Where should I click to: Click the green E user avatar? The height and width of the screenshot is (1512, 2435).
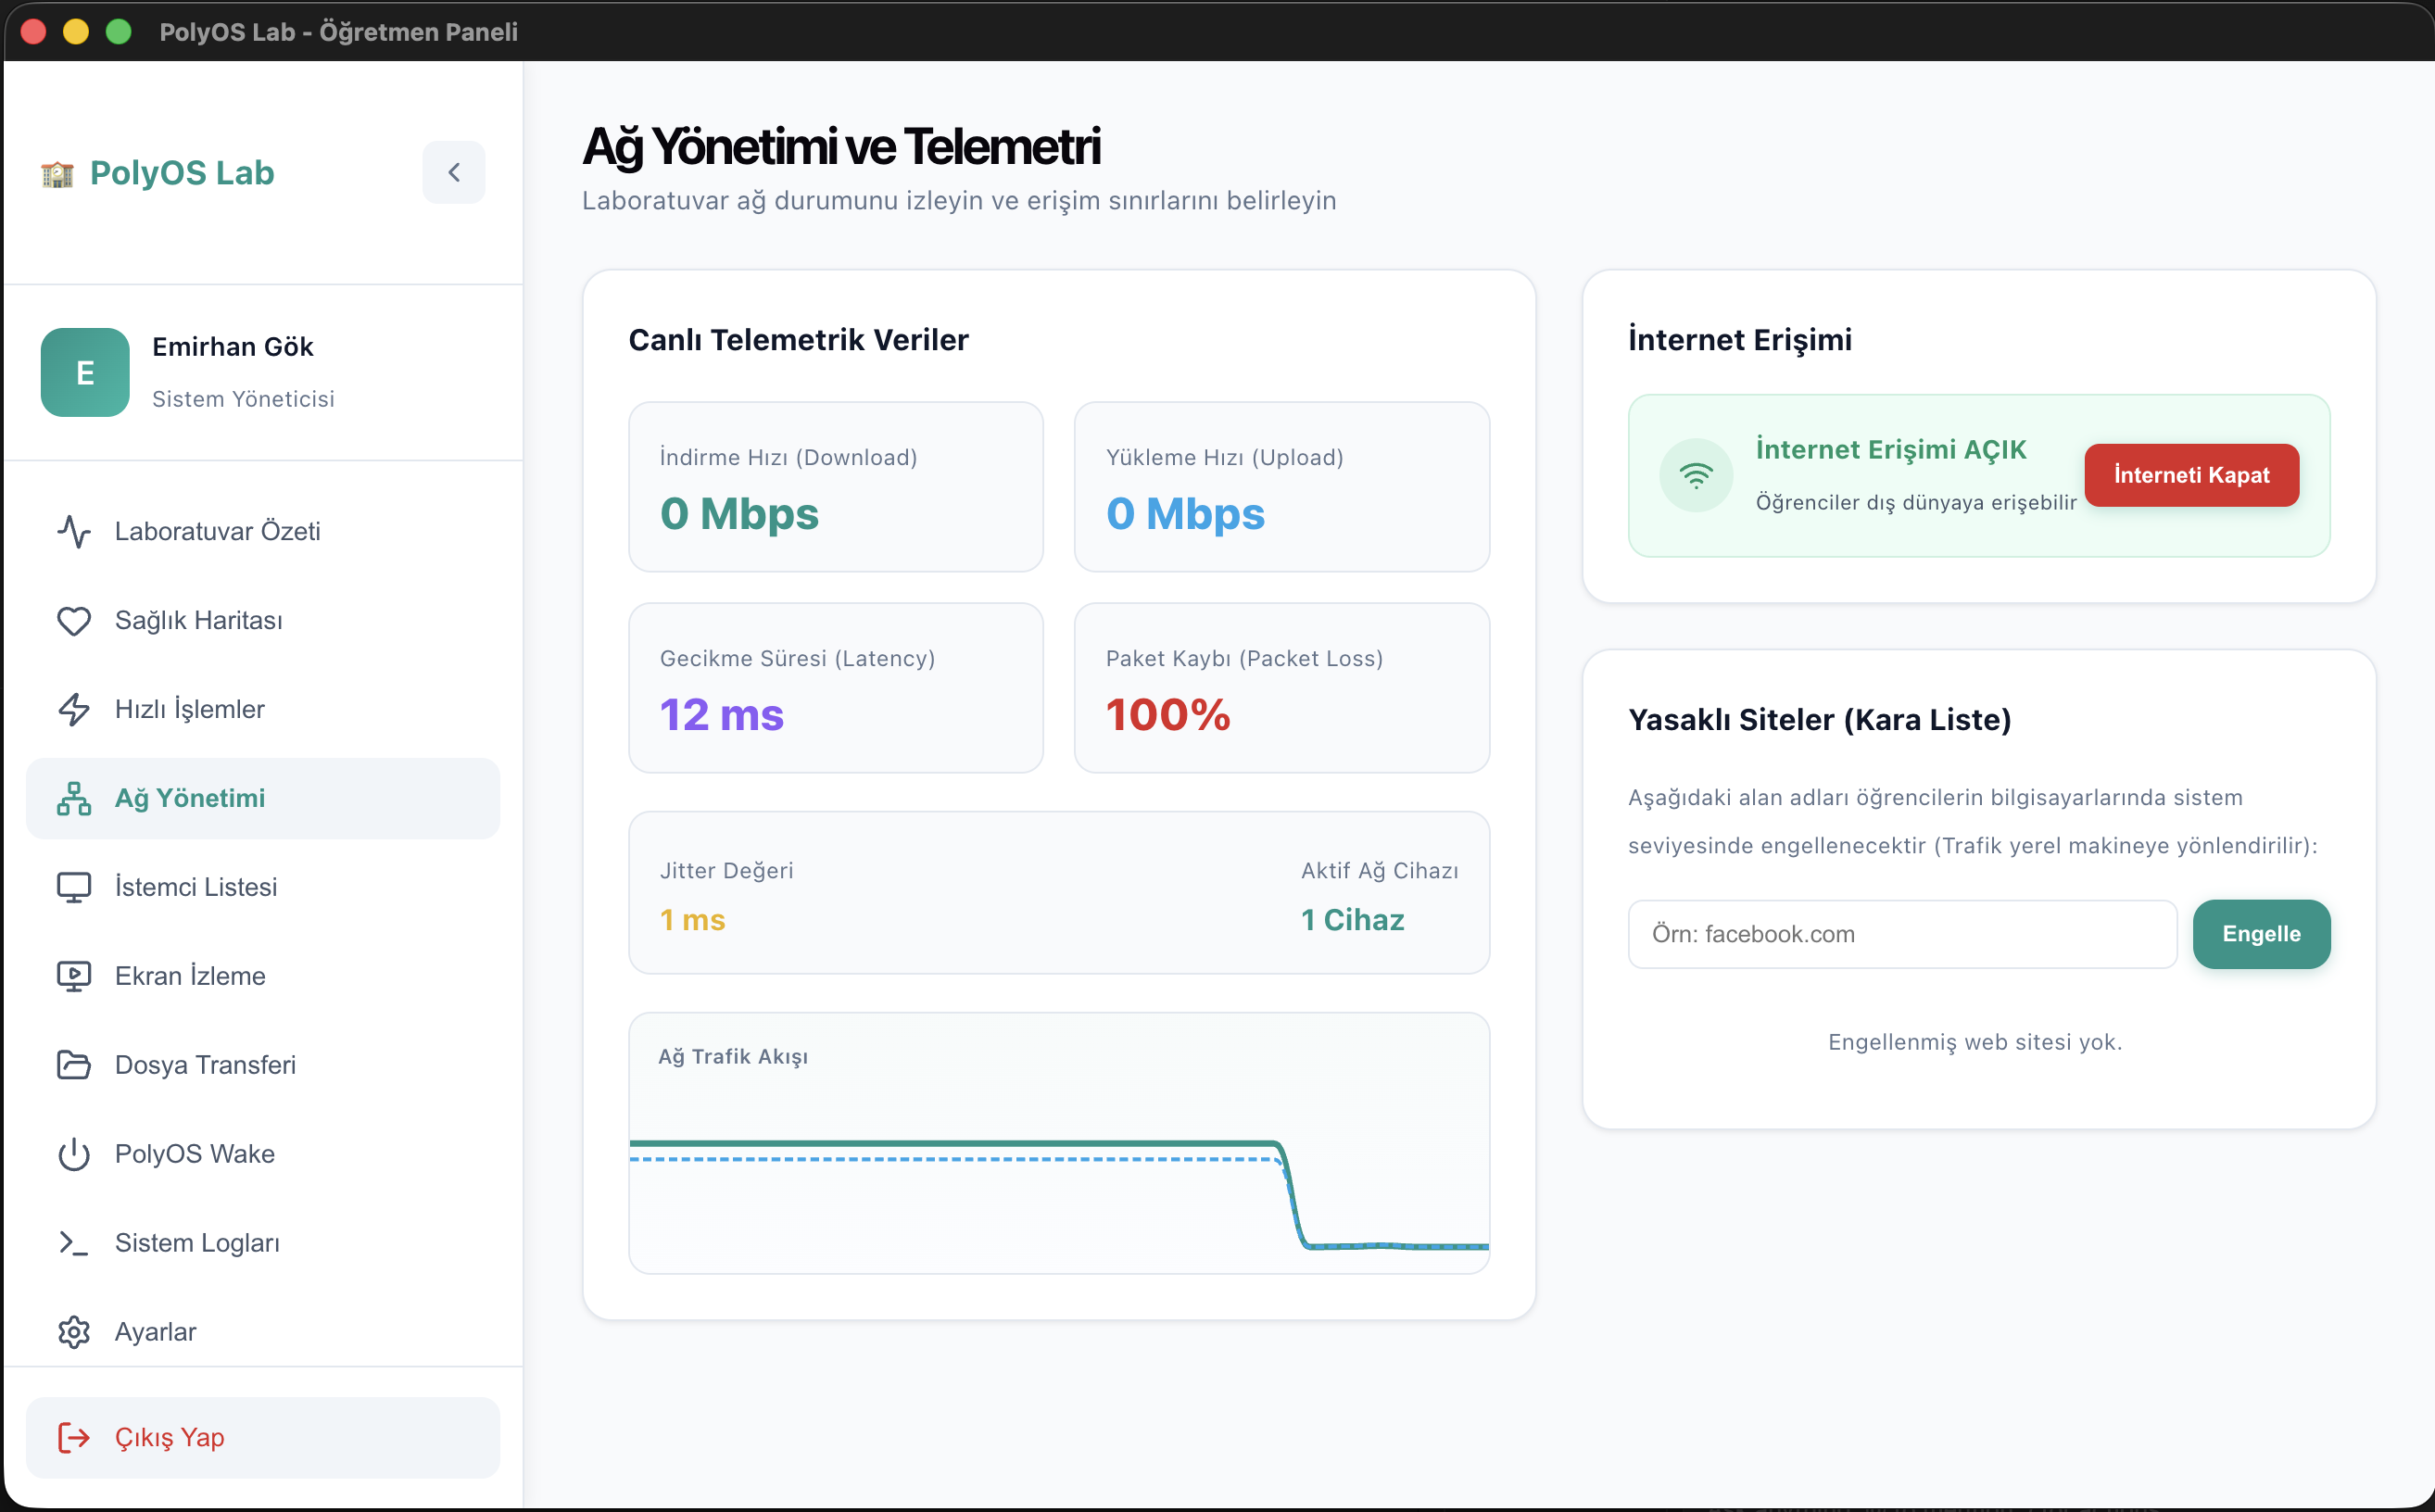pos(85,372)
